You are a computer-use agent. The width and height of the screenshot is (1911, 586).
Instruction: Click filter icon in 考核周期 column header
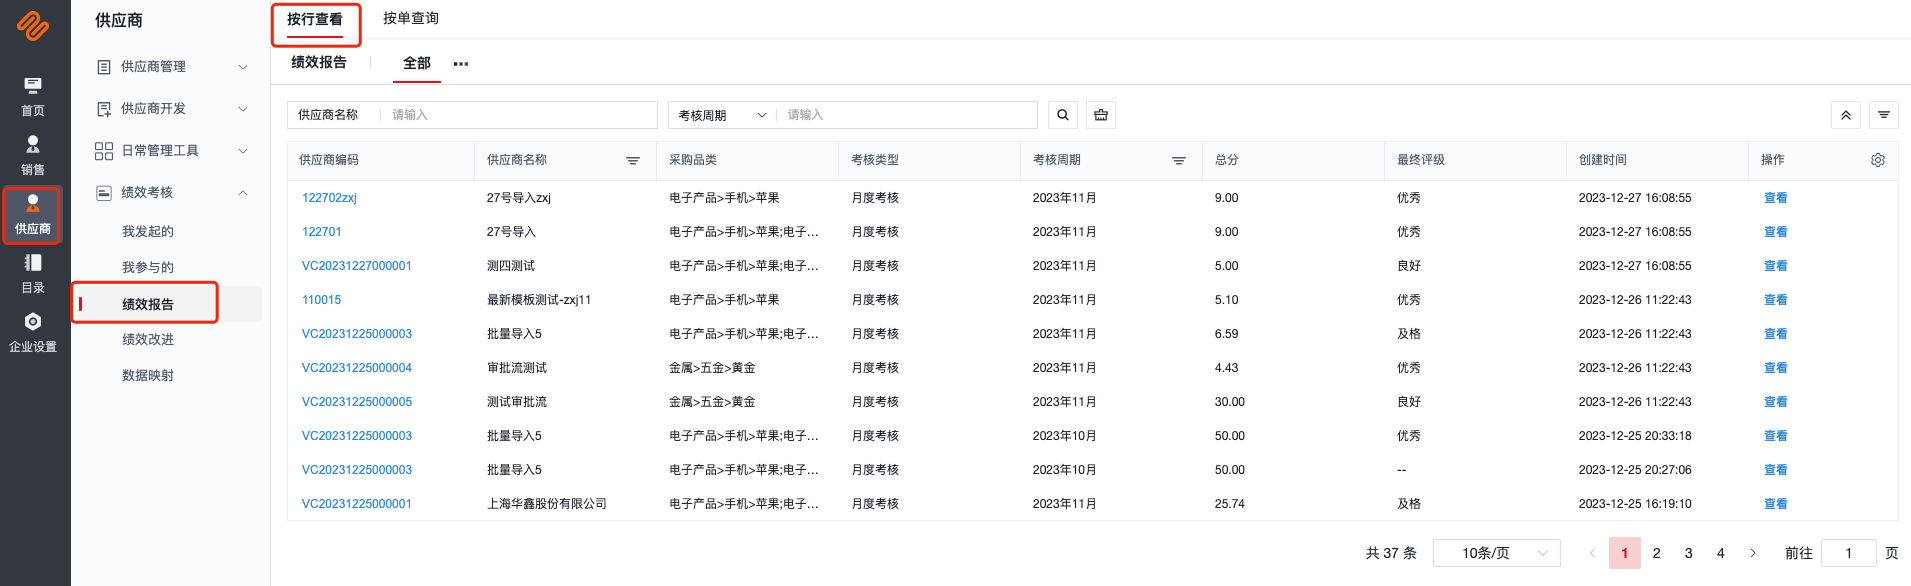coord(1179,160)
